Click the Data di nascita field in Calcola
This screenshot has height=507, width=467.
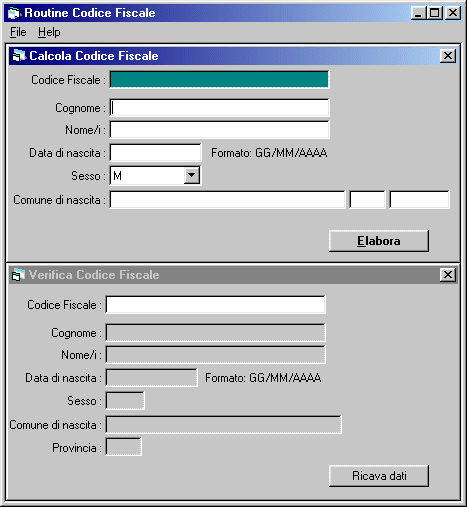click(x=155, y=153)
